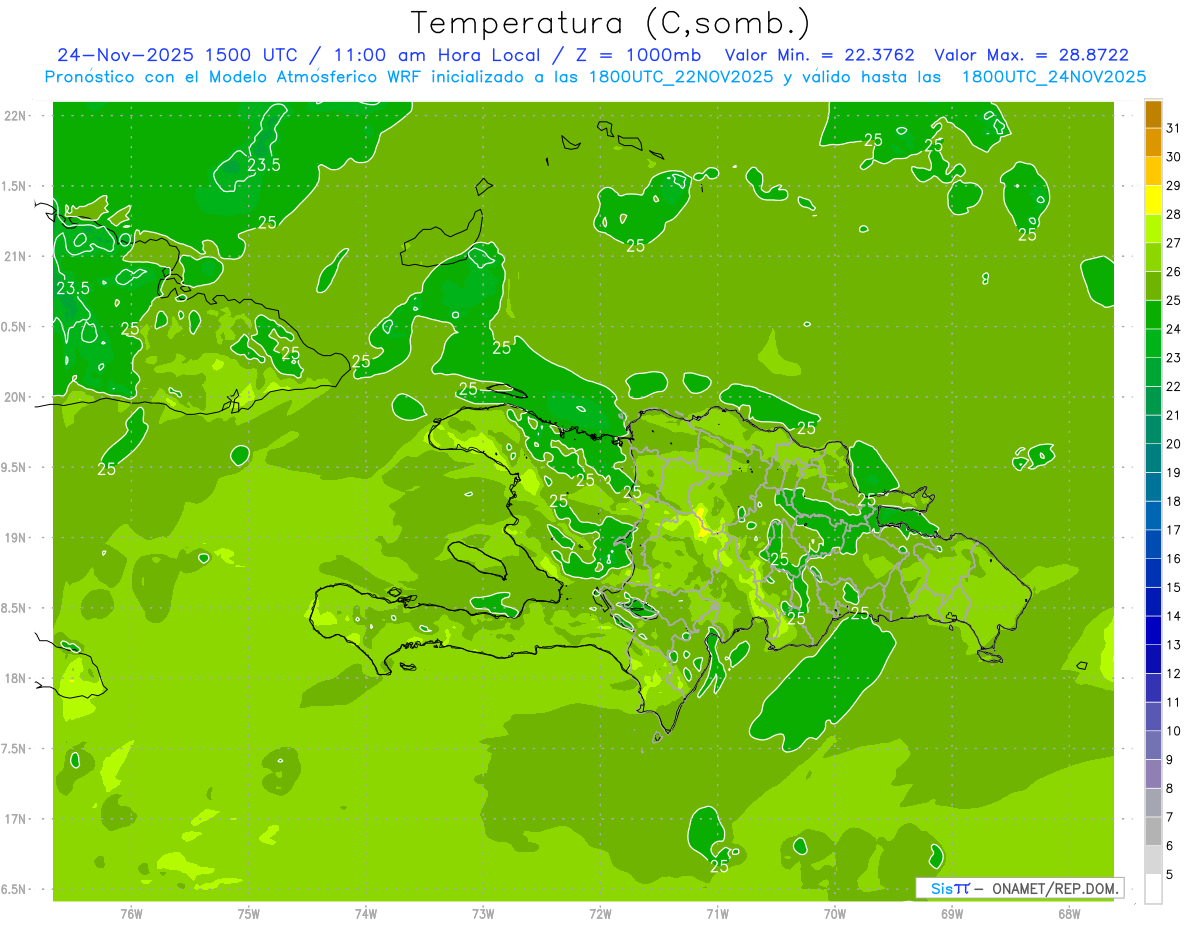The height and width of the screenshot is (927, 1200).
Task: Click the blue legend swatch between 15 and 16
Action: (x=1154, y=573)
